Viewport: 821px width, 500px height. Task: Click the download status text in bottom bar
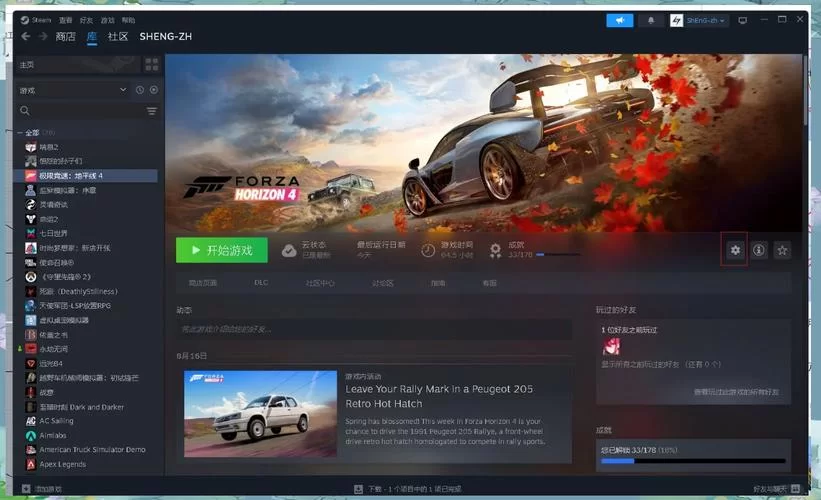414,489
